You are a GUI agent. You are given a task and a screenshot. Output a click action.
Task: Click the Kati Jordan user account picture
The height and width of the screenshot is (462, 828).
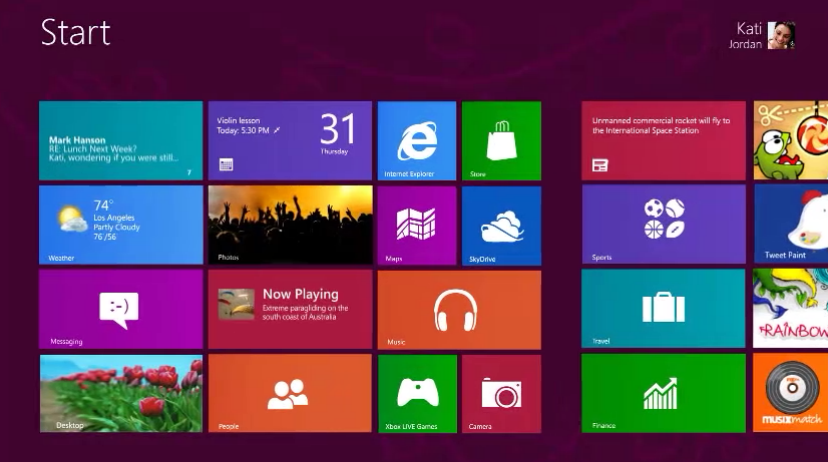click(781, 36)
